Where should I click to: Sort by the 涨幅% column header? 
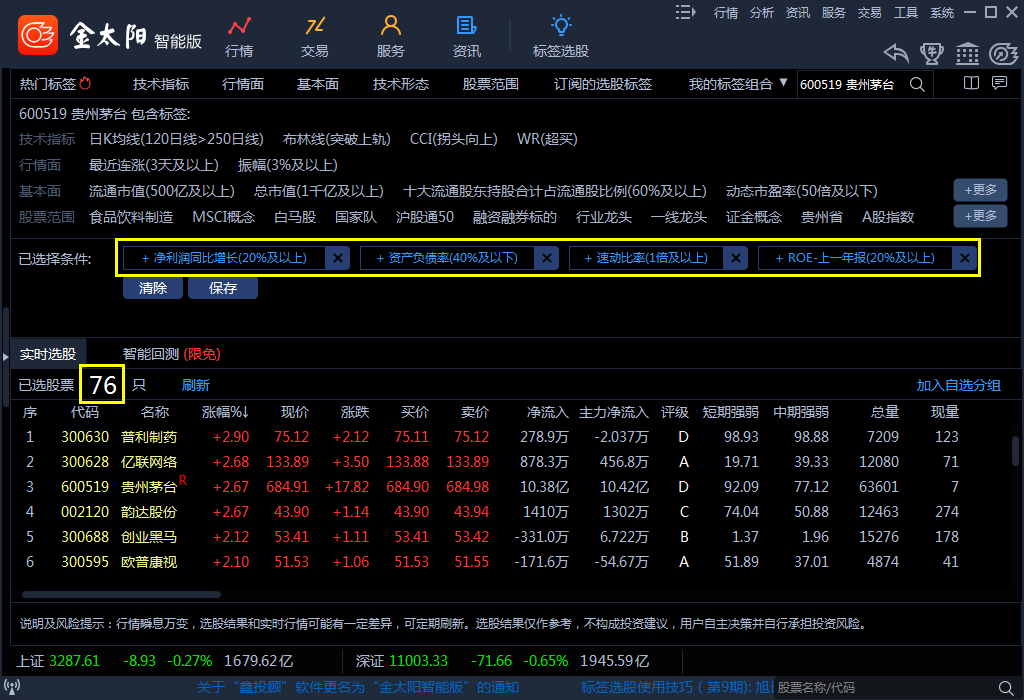225,412
